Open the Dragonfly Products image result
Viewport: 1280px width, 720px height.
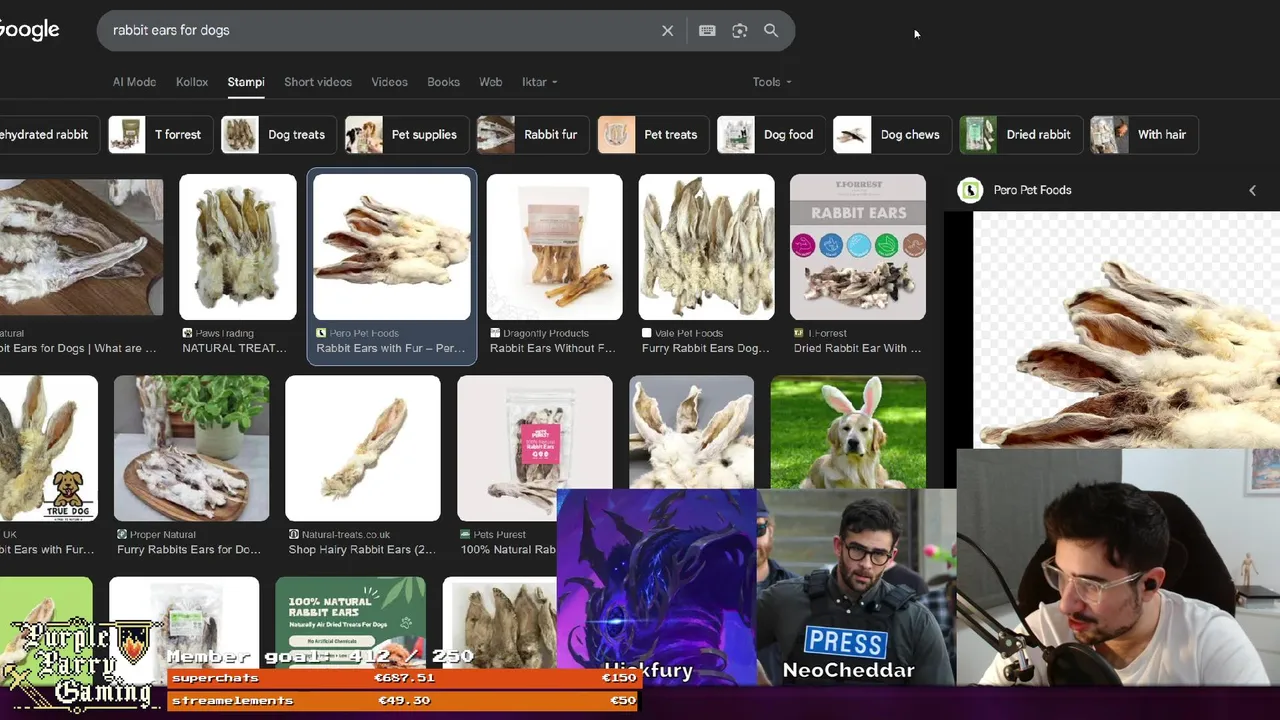click(x=555, y=247)
